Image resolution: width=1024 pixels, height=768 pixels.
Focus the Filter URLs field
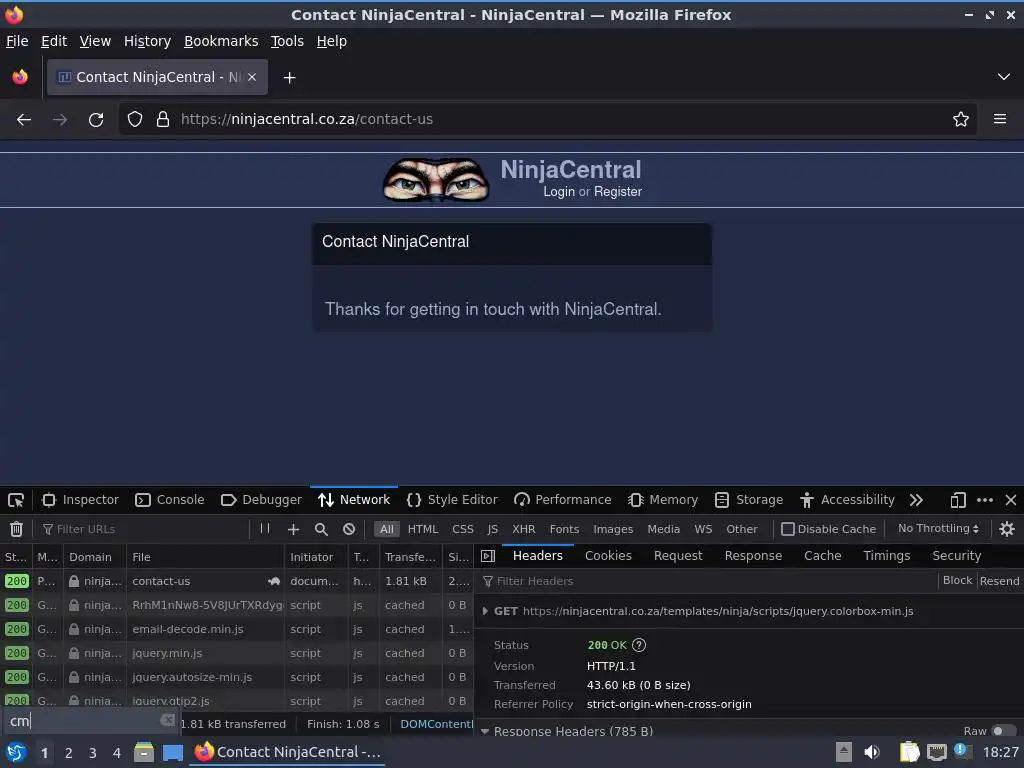[145, 529]
